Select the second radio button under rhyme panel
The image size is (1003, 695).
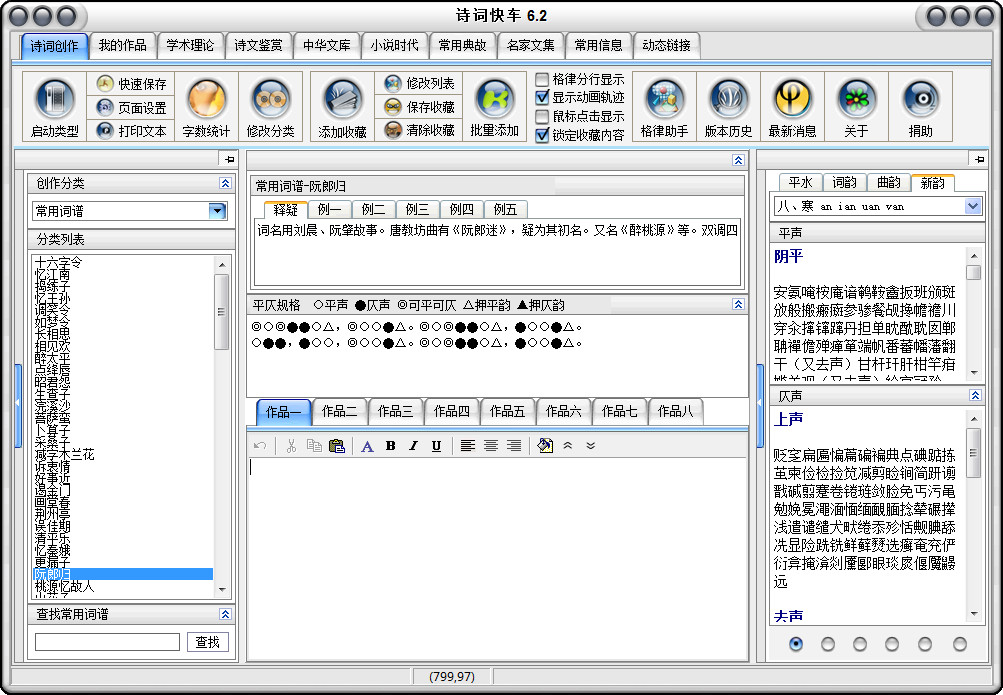click(x=828, y=644)
